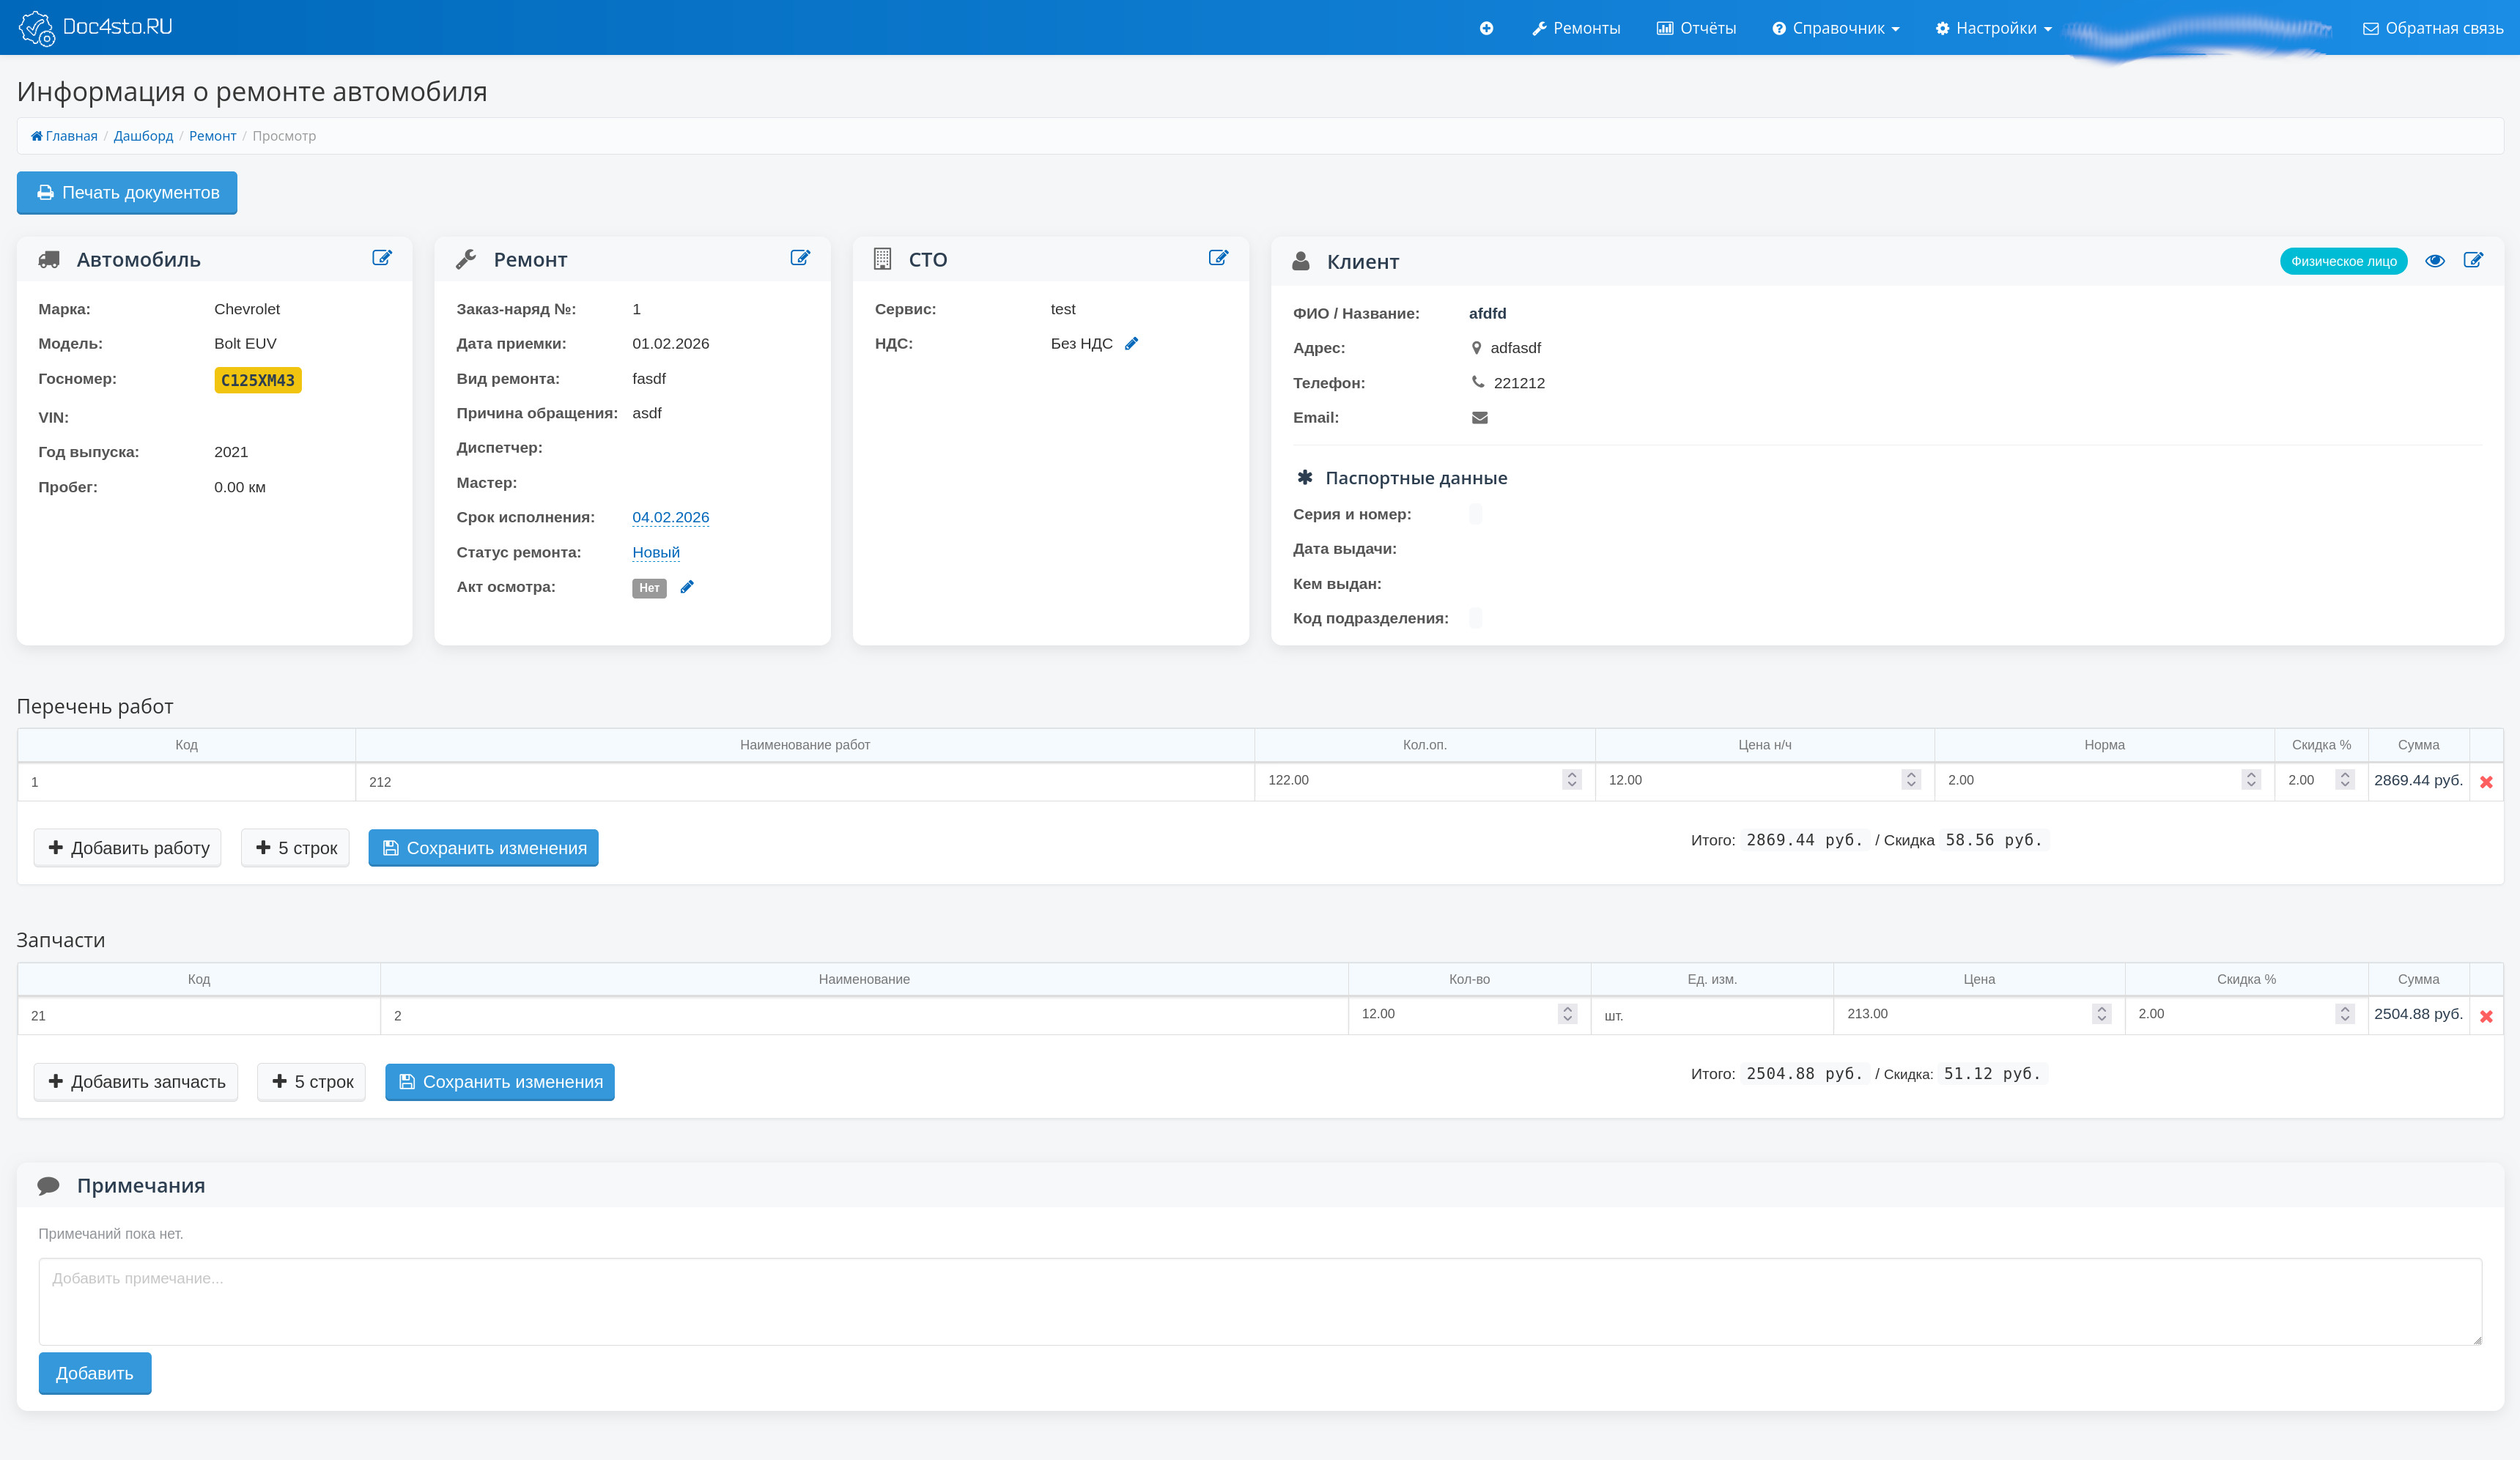Viewport: 2520px width, 1460px height.
Task: Edit the Ремонт card details
Action: pyautogui.click(x=800, y=258)
